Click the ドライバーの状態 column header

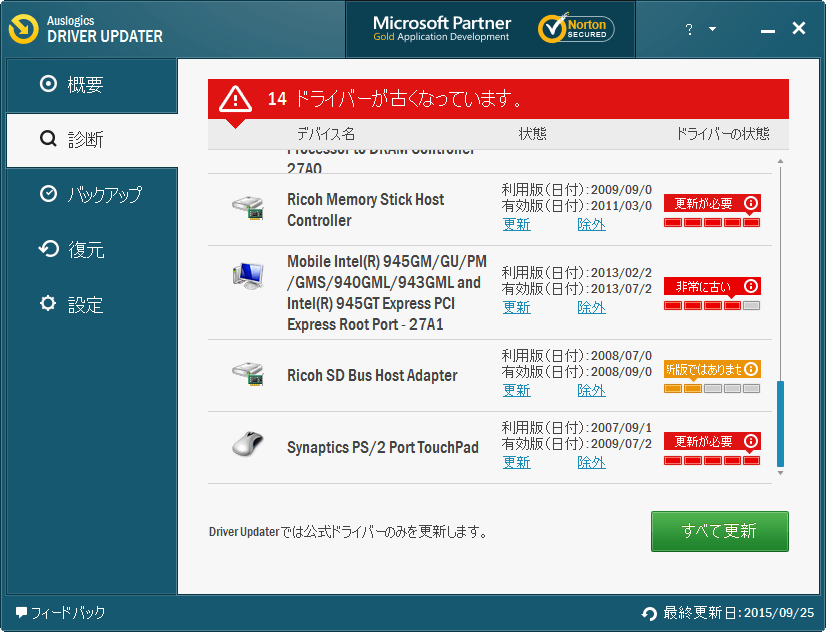tap(723, 134)
